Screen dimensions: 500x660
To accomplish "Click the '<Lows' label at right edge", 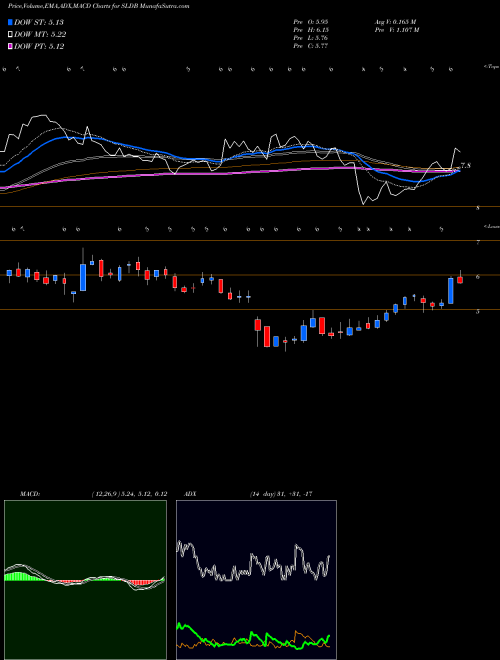I will click(491, 227).
